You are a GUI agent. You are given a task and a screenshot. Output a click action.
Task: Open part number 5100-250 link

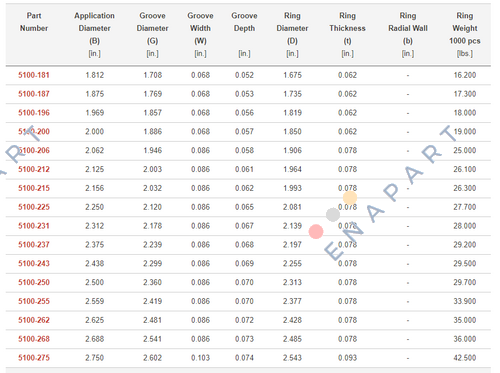pos(34,282)
